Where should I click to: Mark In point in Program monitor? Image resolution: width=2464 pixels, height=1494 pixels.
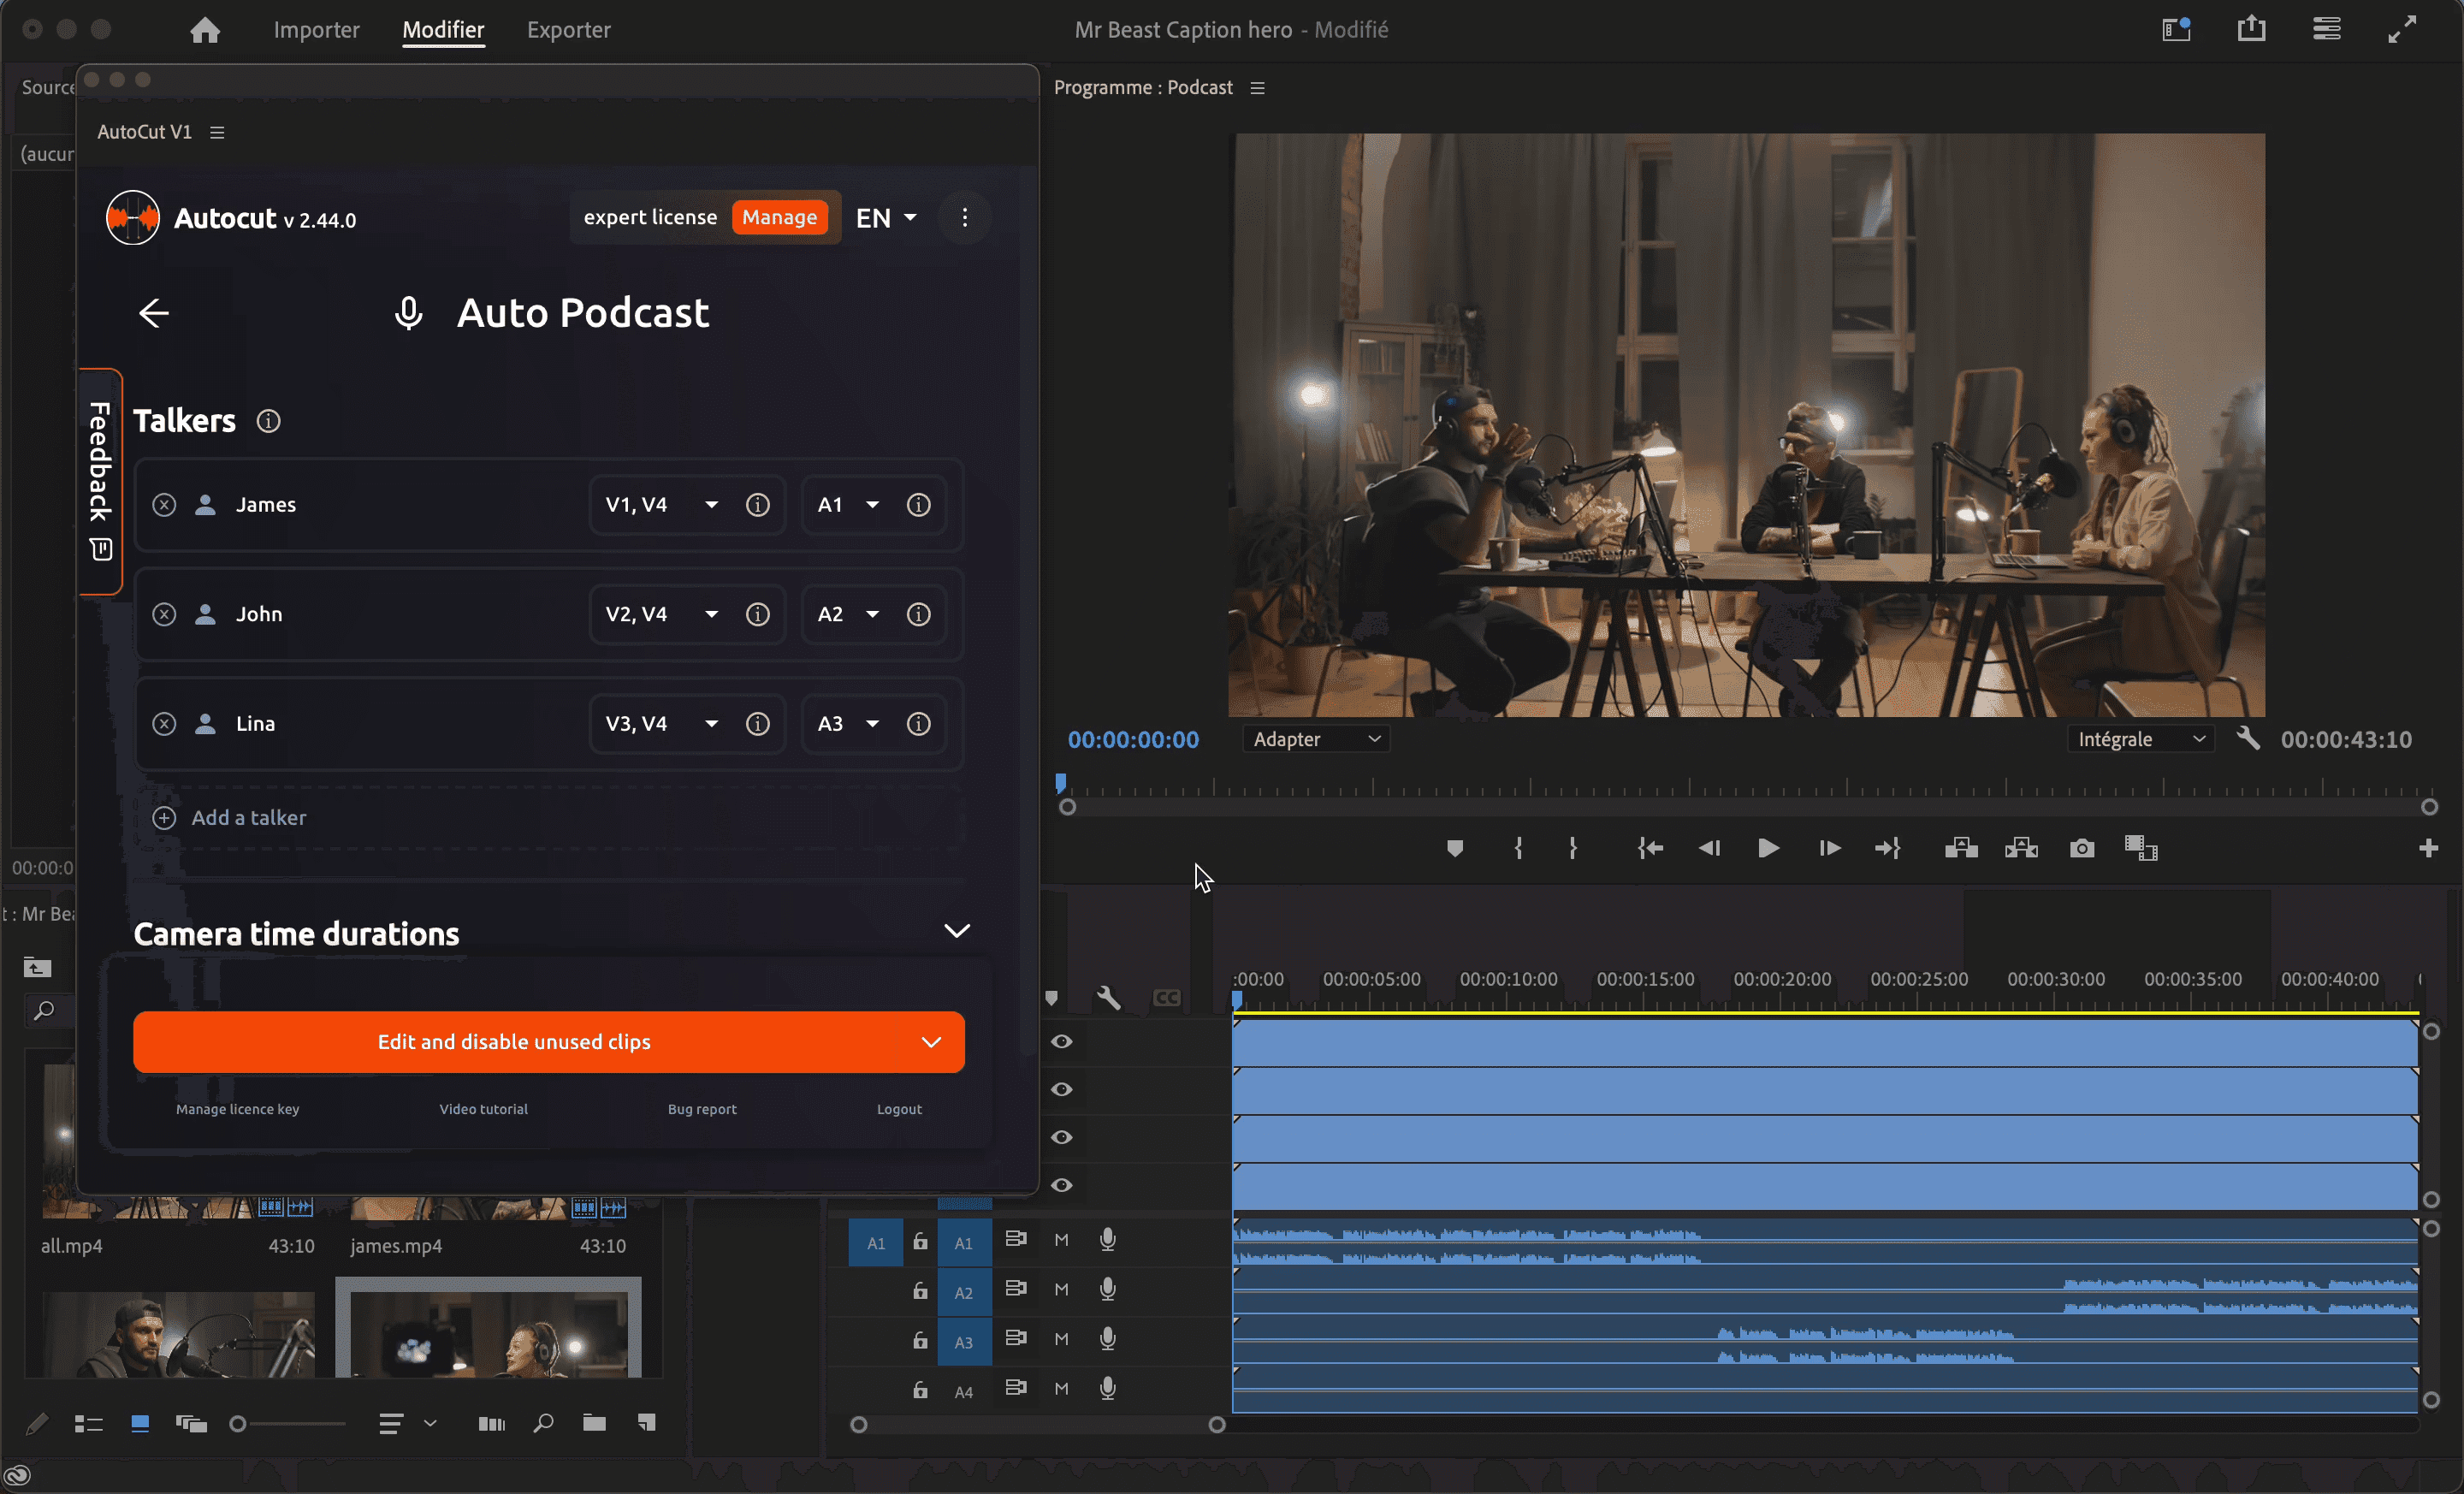click(1518, 849)
